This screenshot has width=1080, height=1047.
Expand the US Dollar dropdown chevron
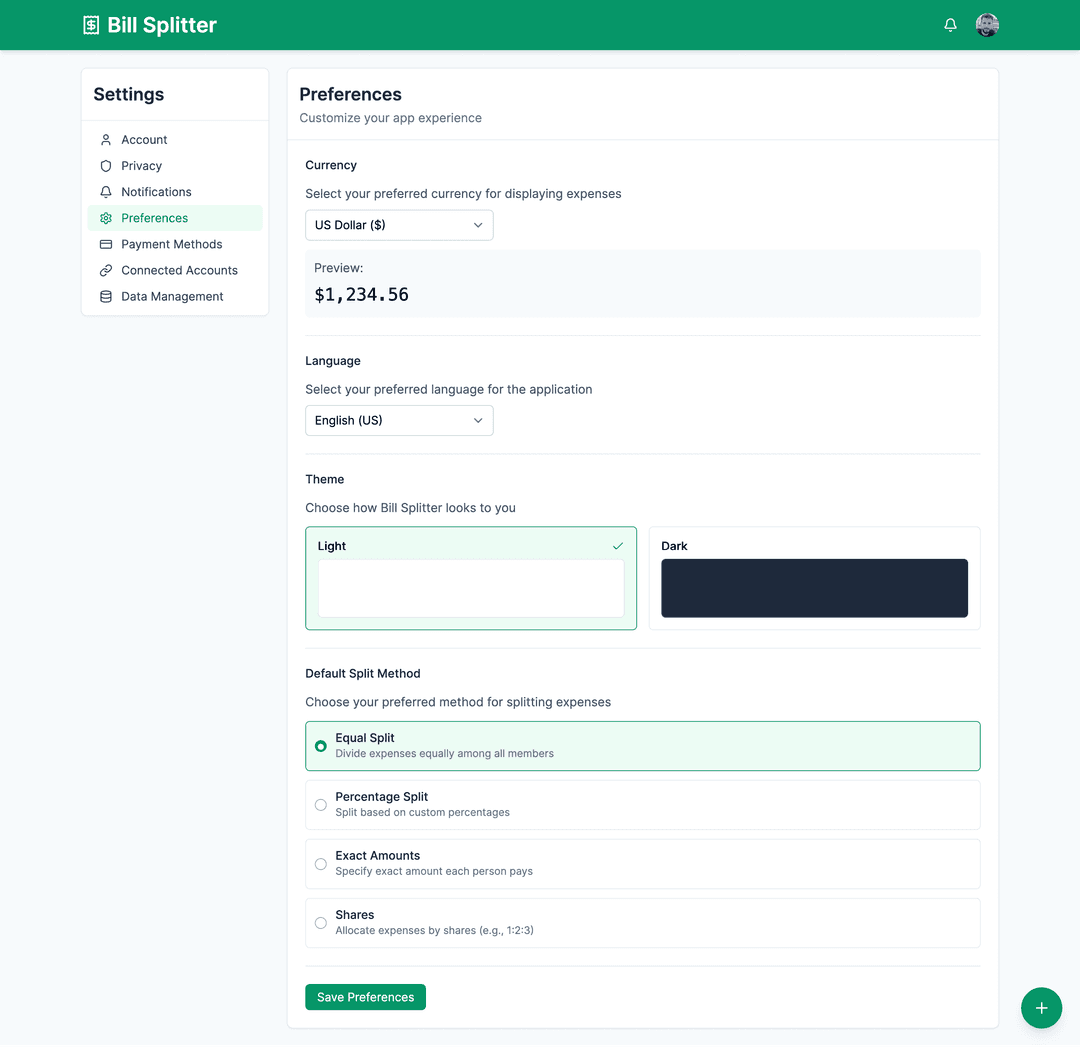click(x=479, y=225)
